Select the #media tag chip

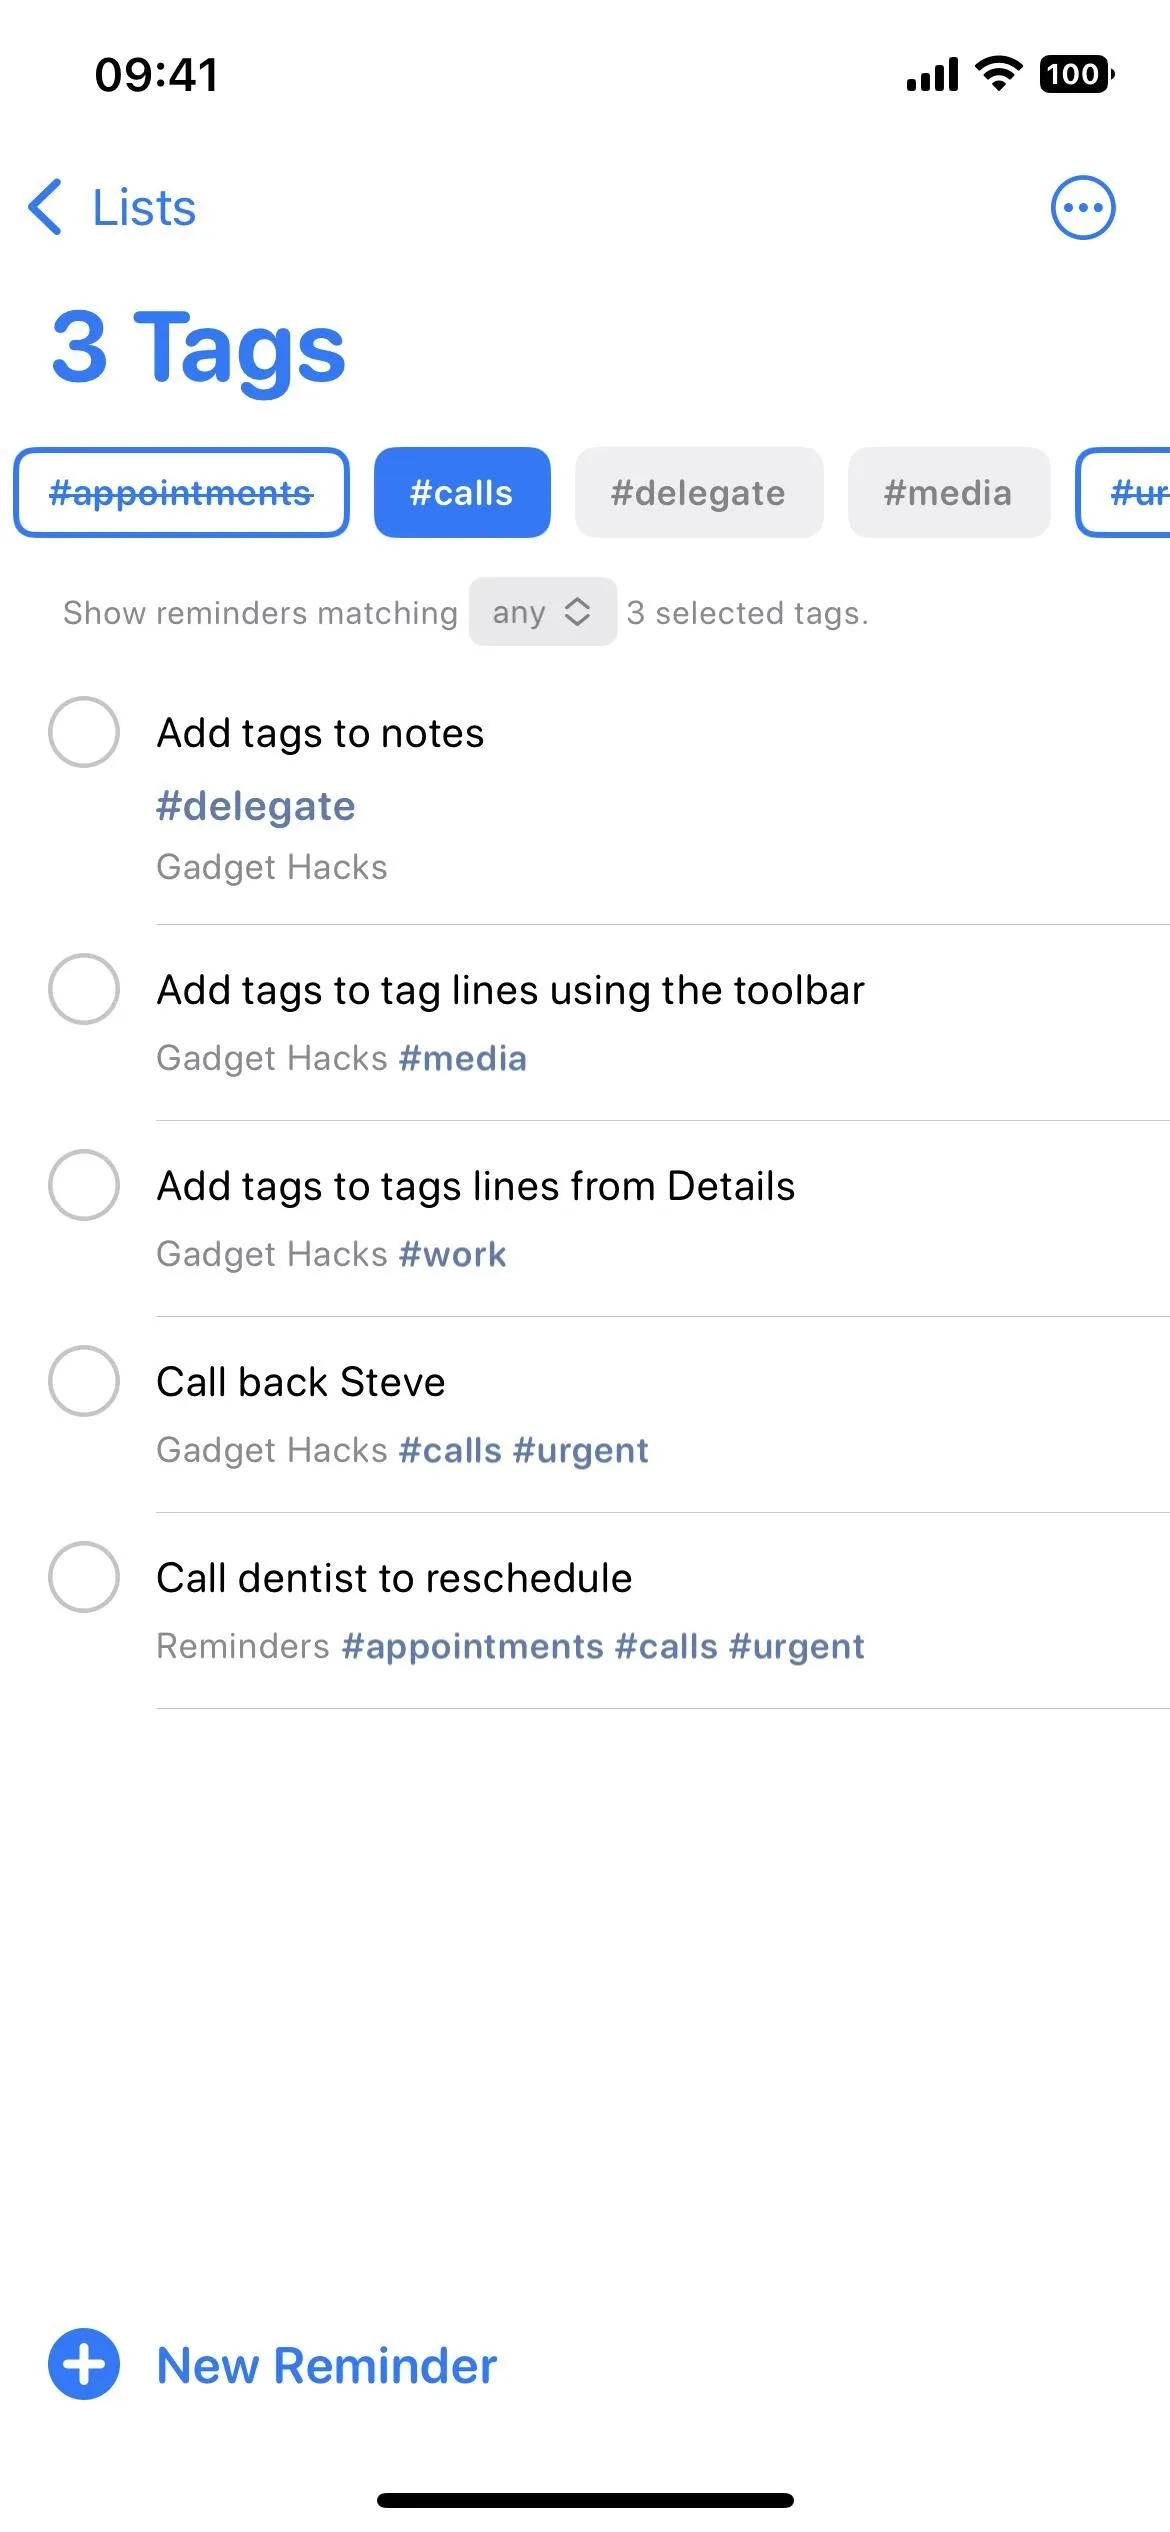(x=949, y=492)
